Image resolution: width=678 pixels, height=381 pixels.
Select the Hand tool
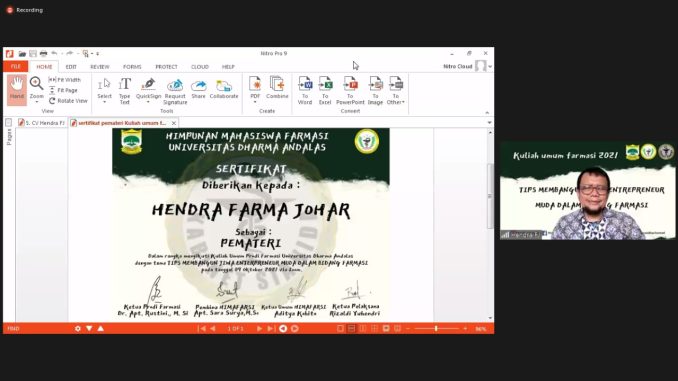17,90
